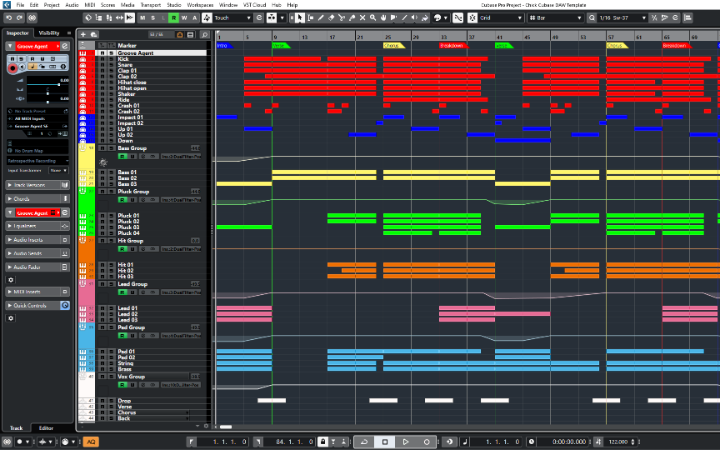The image size is (720, 450).
Task: Select the Color paint bucket tool
Action: click(x=425, y=18)
